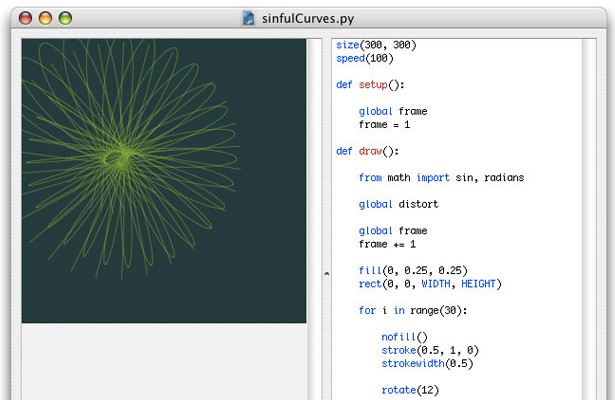
Task: Click the stroke(0.5, 1, 0) line
Action: coord(429,351)
